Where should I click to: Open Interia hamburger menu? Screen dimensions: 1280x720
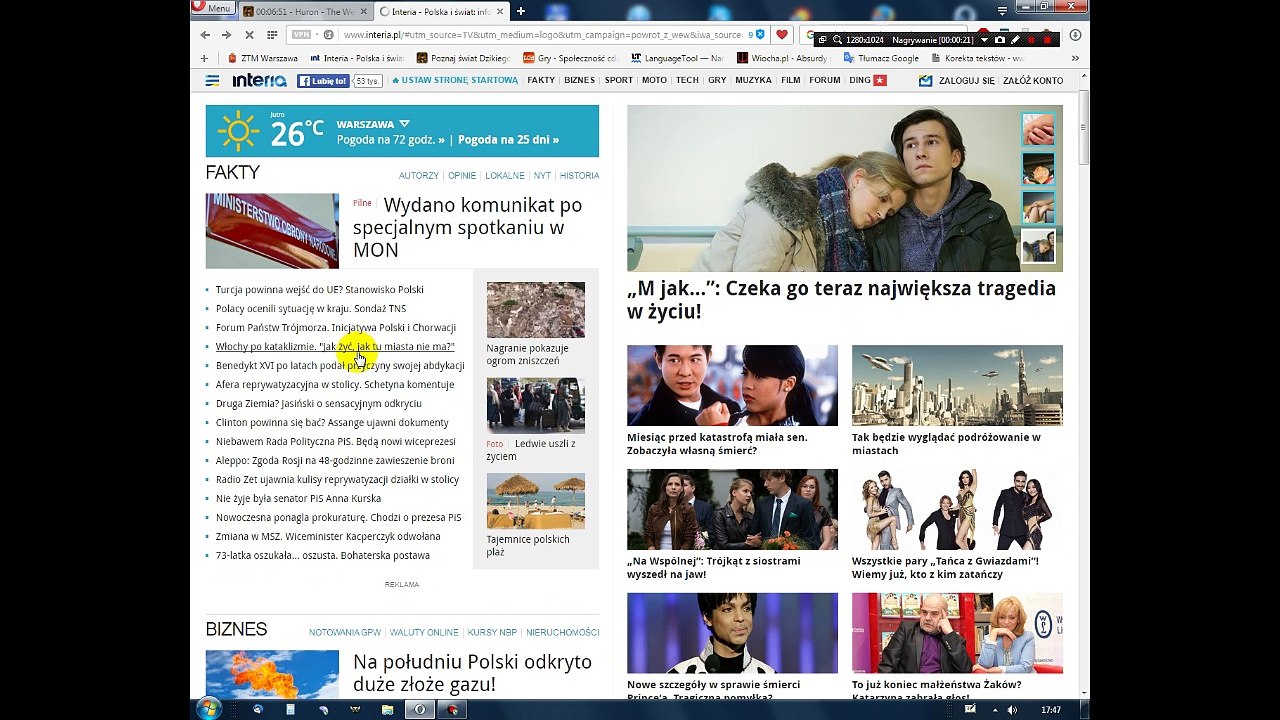tap(212, 80)
